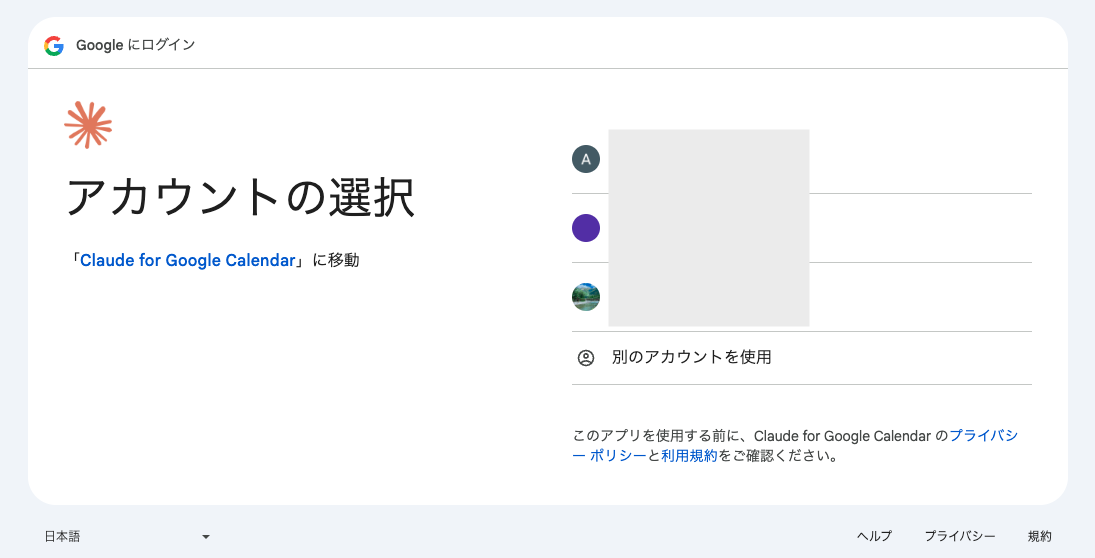Open the 利用規約 terms link

[689, 456]
